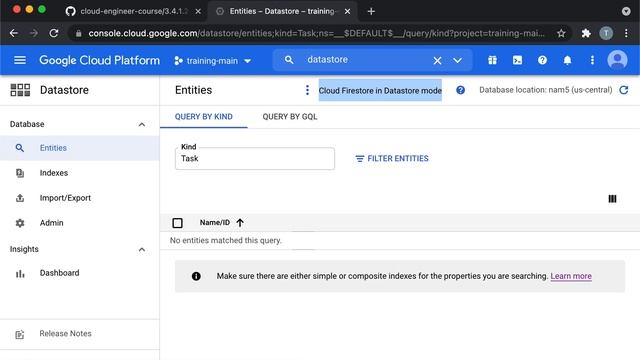Clear the datastore search text

pos(437,60)
